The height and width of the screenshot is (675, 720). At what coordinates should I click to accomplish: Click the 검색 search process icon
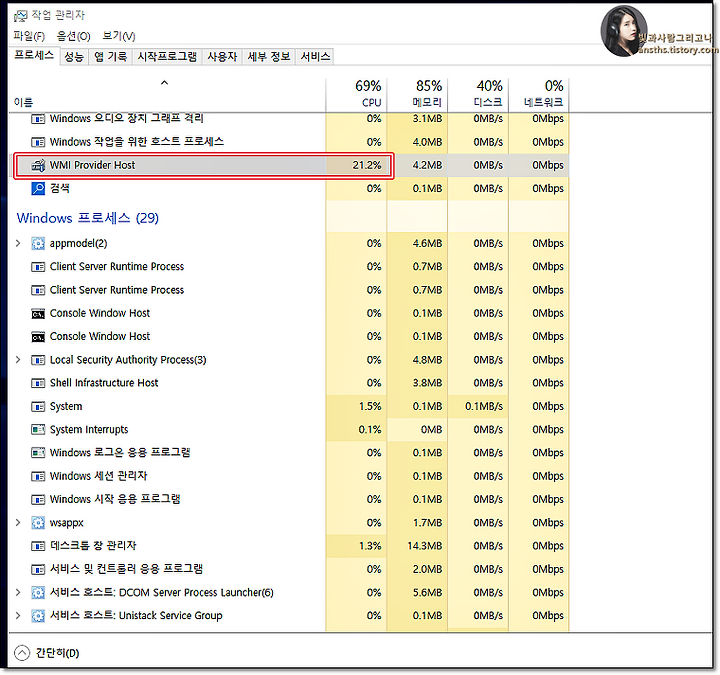pyautogui.click(x=38, y=189)
